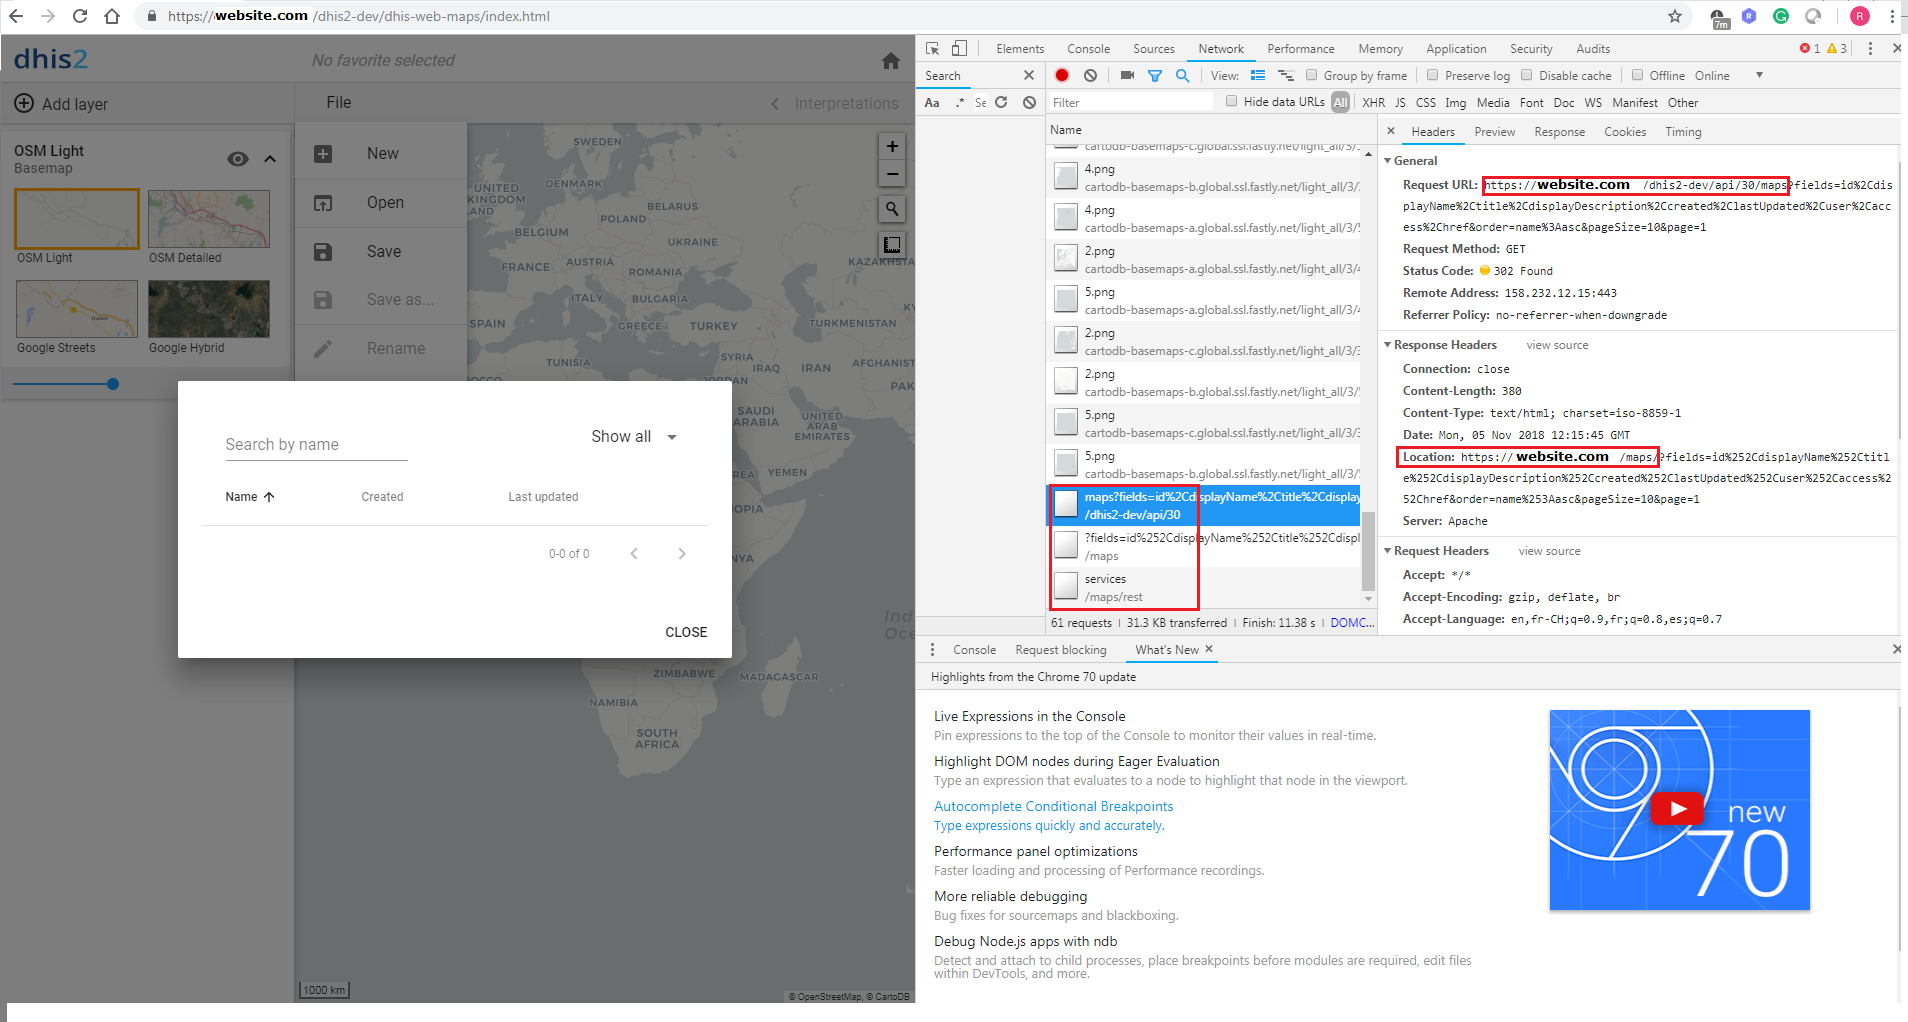Toggle the DevTools device toolbar icon

[x=959, y=49]
